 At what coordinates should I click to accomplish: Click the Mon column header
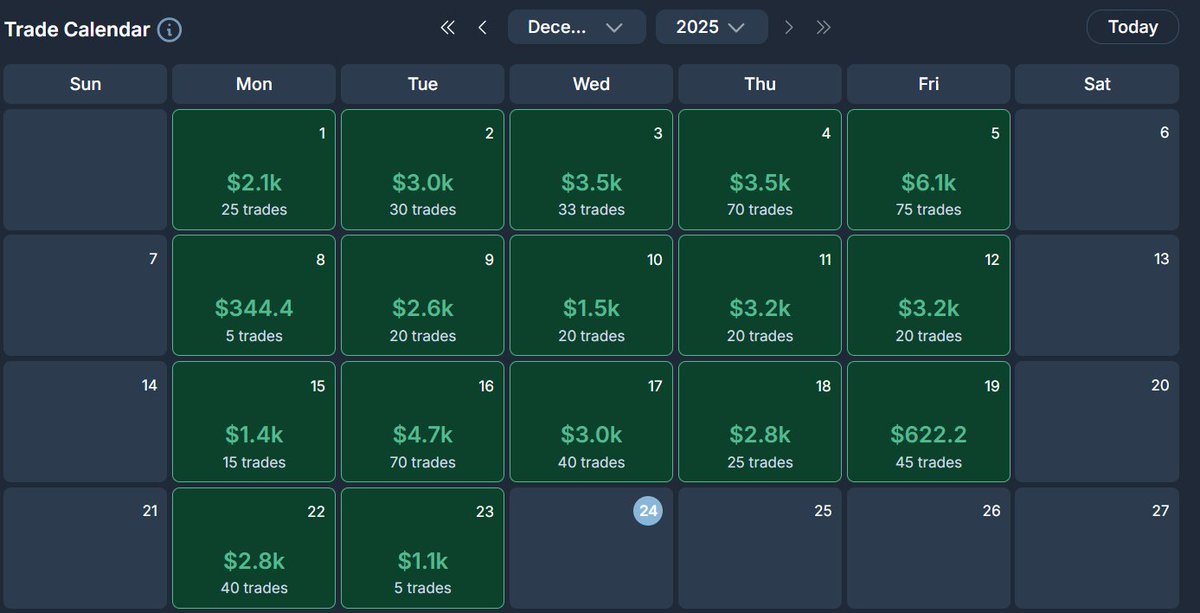coord(254,84)
